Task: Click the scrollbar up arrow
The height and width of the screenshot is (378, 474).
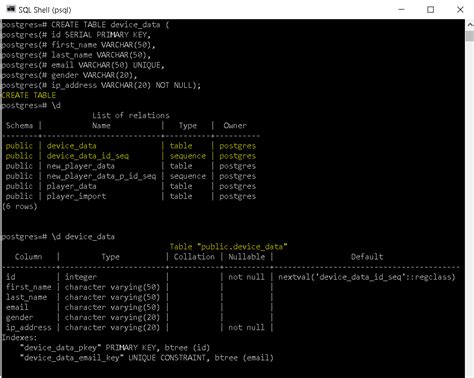Action: point(470,25)
